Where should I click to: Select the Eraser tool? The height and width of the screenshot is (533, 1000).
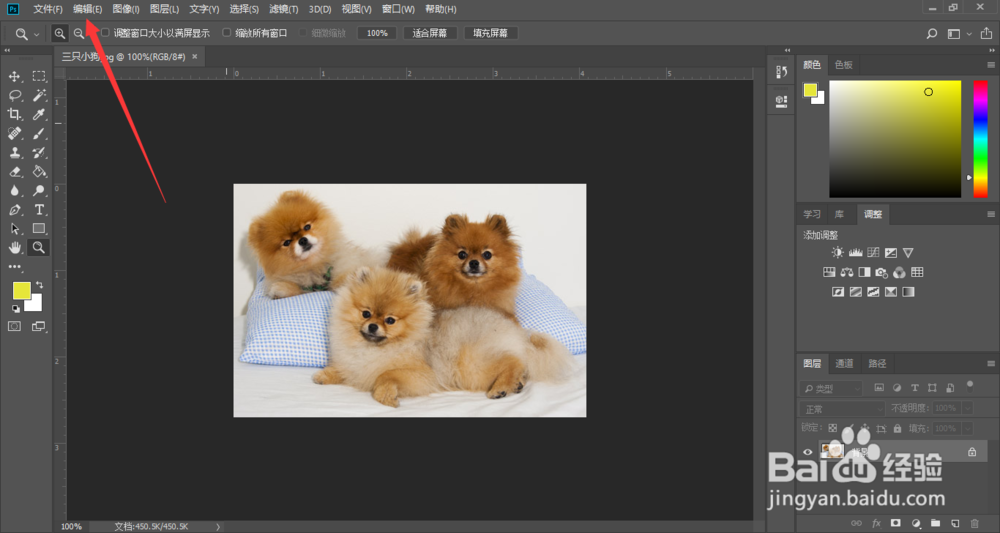[x=14, y=172]
